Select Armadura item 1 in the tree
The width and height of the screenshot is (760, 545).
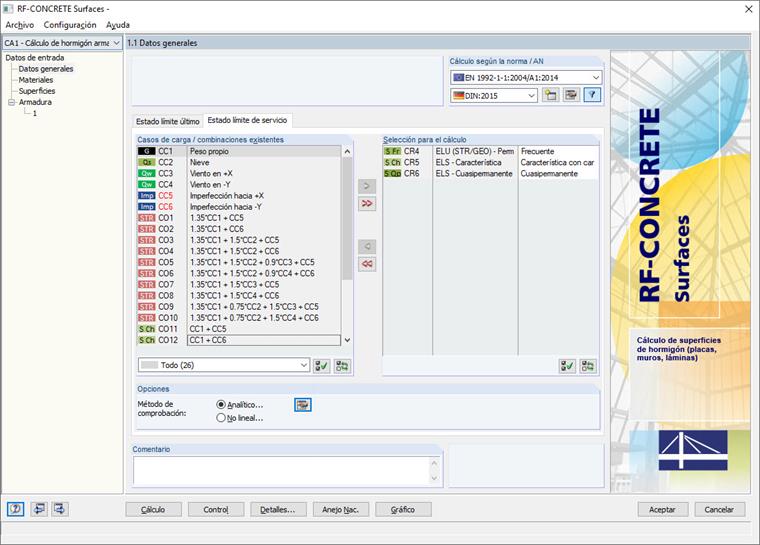pyautogui.click(x=34, y=113)
